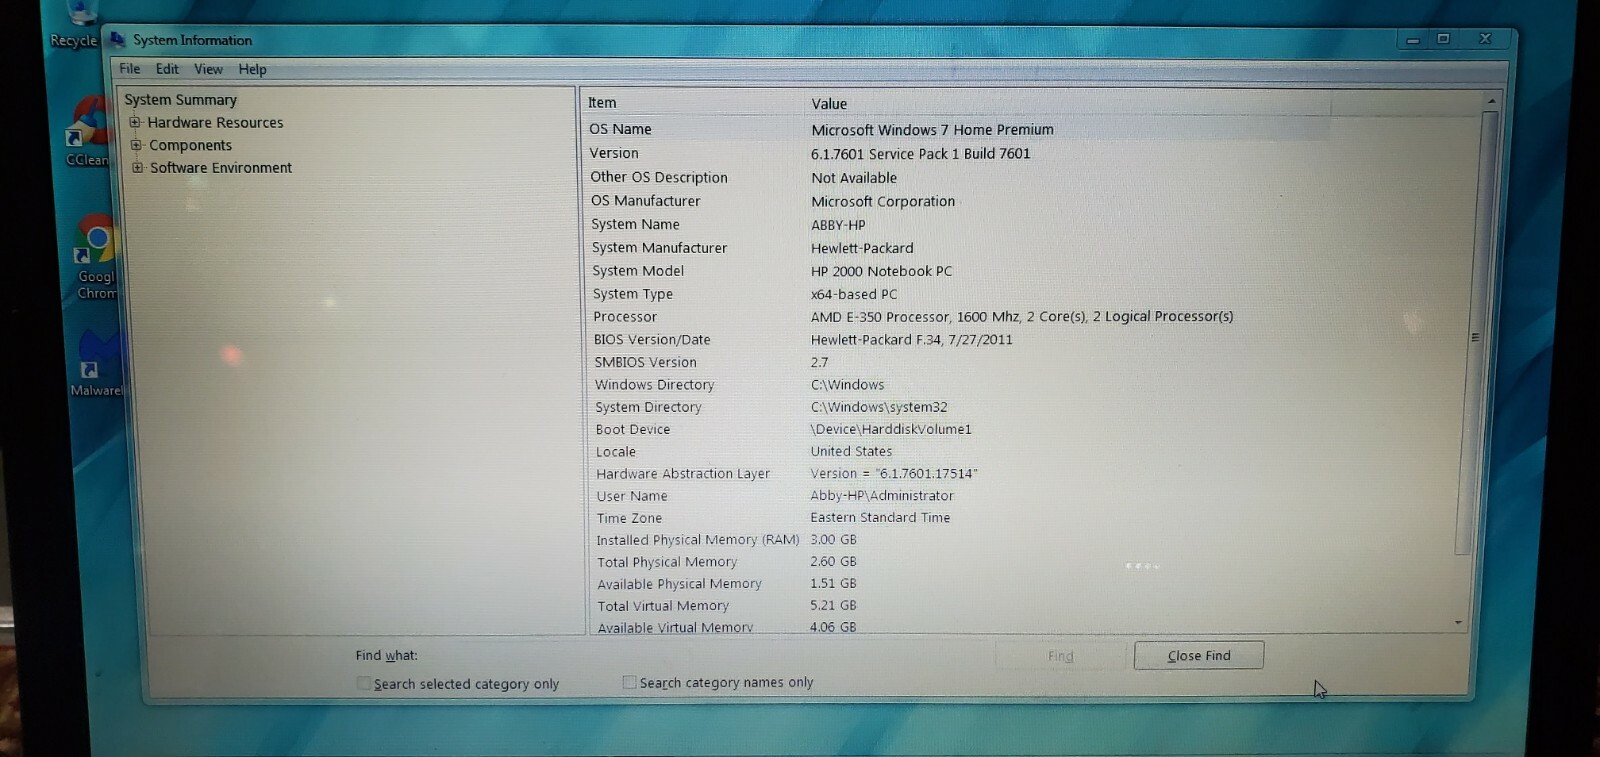Minimize the System Information window
Screen dimensions: 1600x757
point(1412,40)
